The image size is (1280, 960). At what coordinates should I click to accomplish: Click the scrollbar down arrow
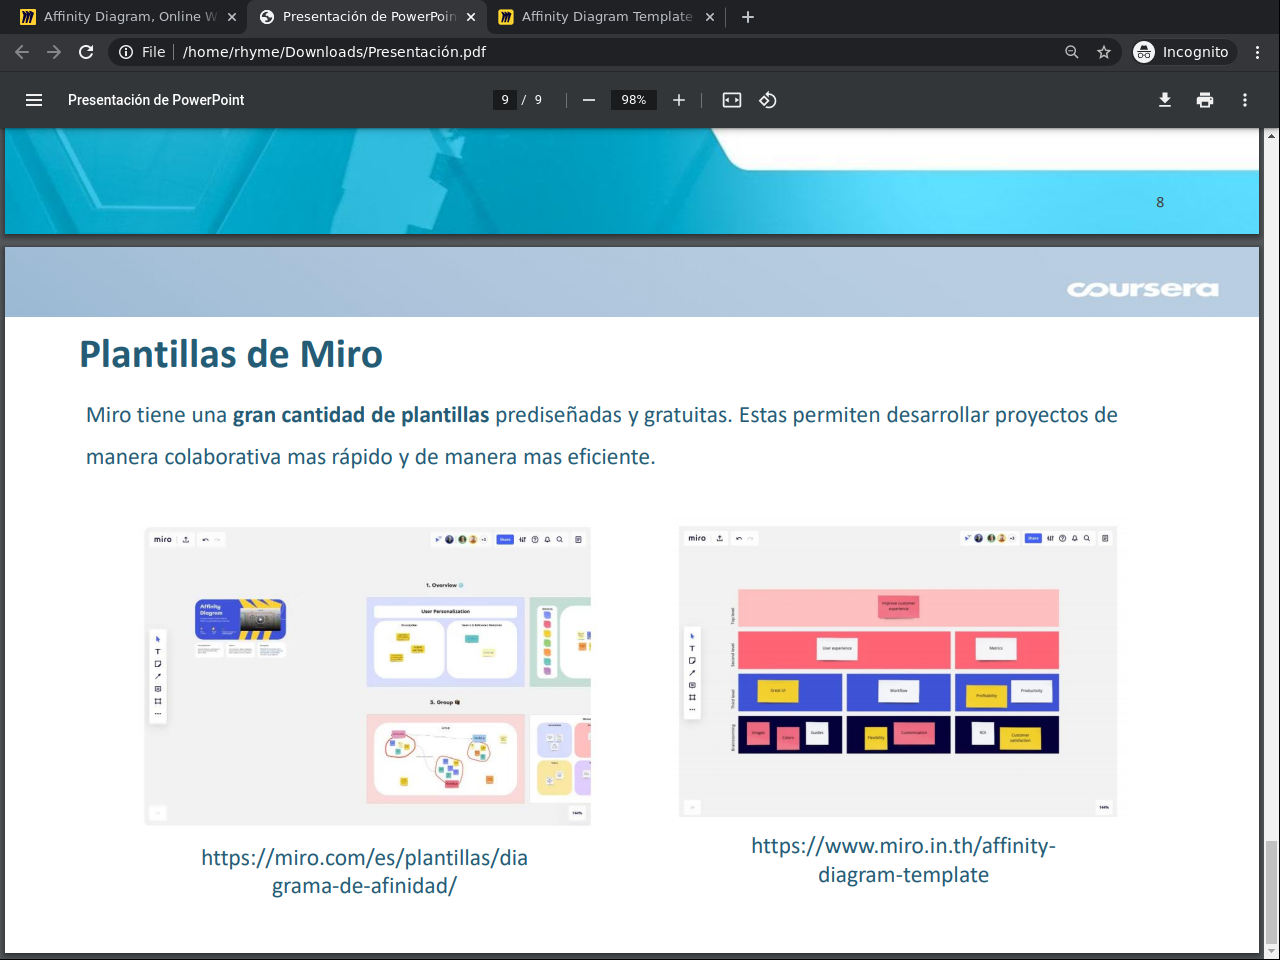1272,951
